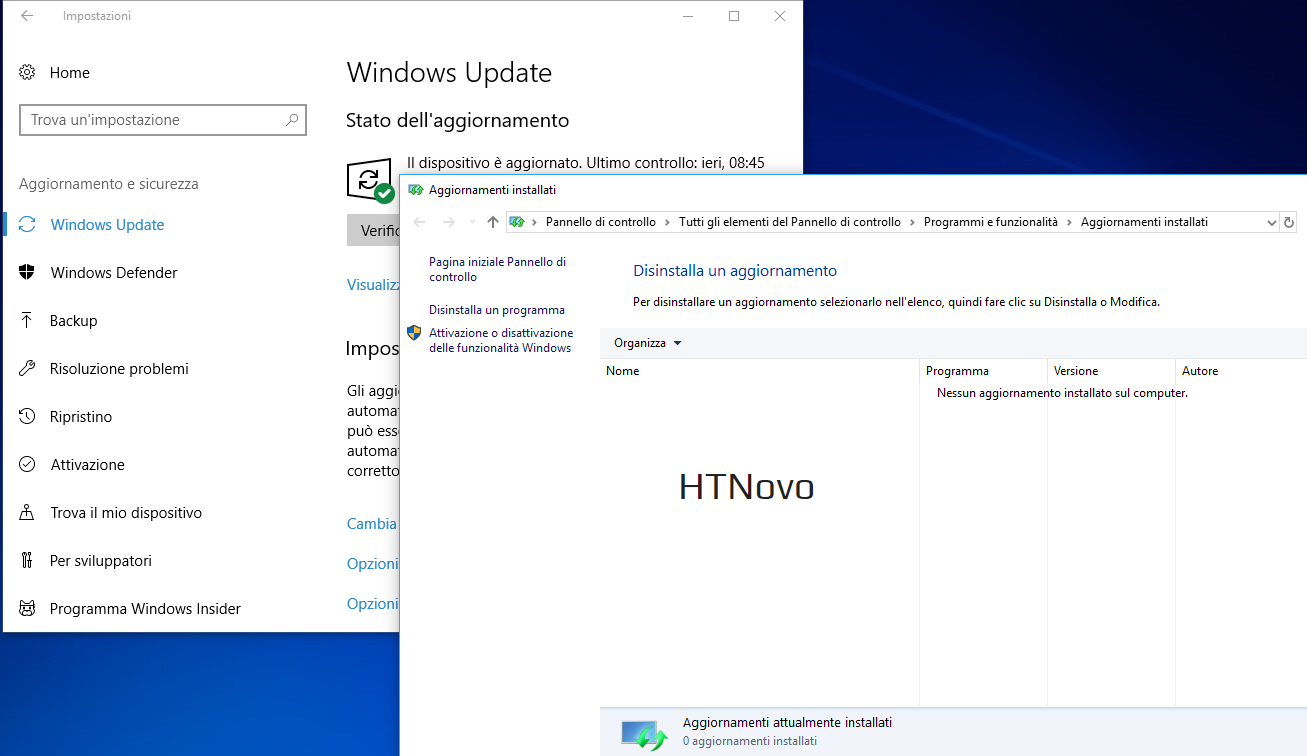1307x756 pixels.
Task: Go back using Settings window arrow
Action: pyautogui.click(x=27, y=16)
